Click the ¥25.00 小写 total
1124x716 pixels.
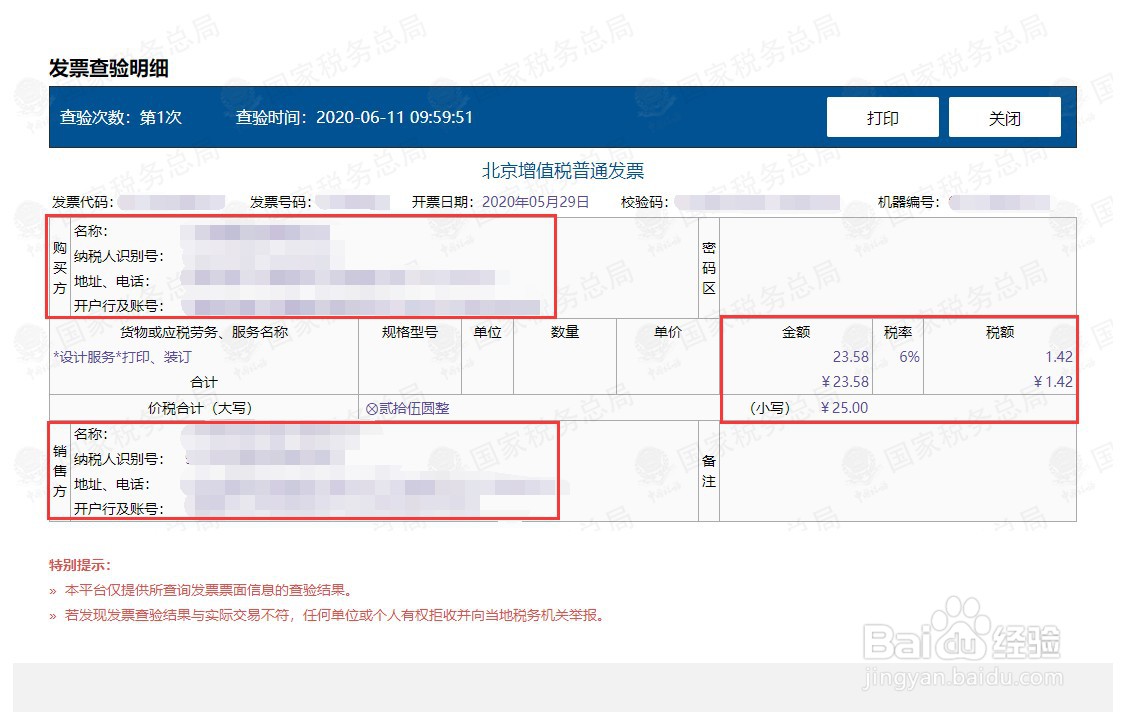point(844,408)
